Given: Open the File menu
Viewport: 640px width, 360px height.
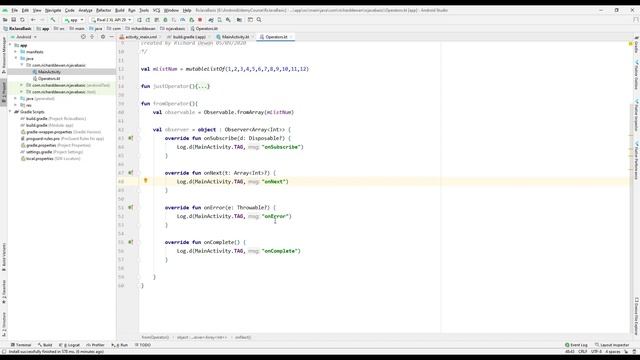Looking at the screenshot, I should [14, 10].
